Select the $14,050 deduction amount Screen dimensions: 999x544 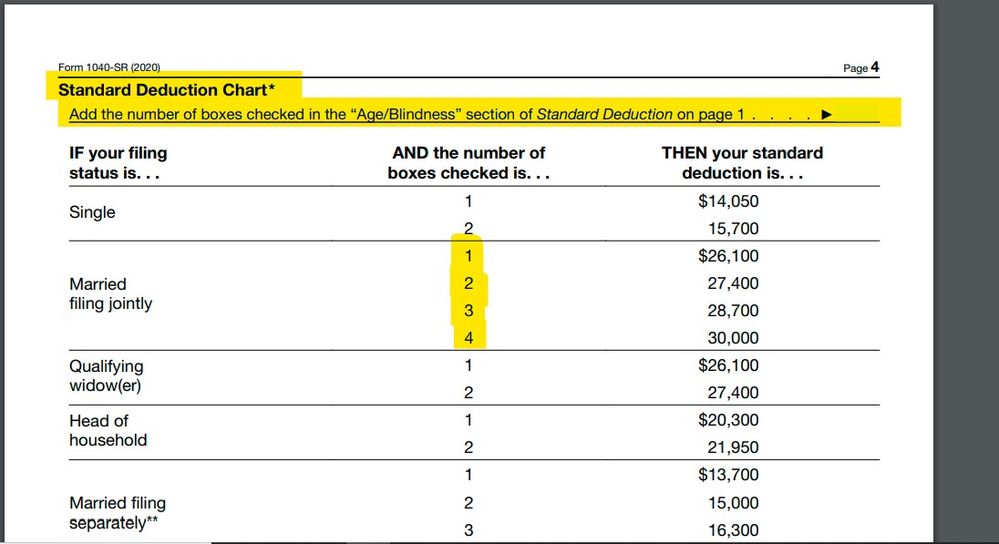click(x=728, y=201)
